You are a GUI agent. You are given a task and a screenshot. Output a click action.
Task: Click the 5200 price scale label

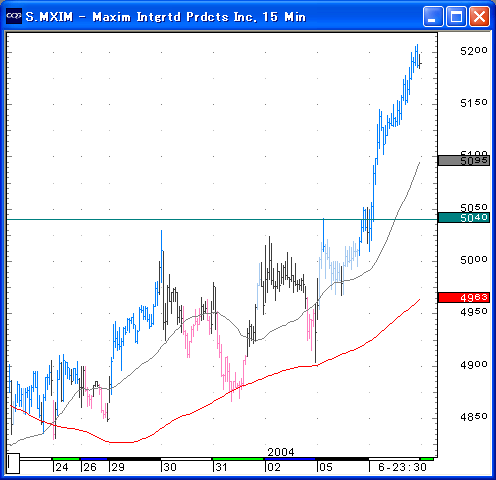click(x=474, y=51)
